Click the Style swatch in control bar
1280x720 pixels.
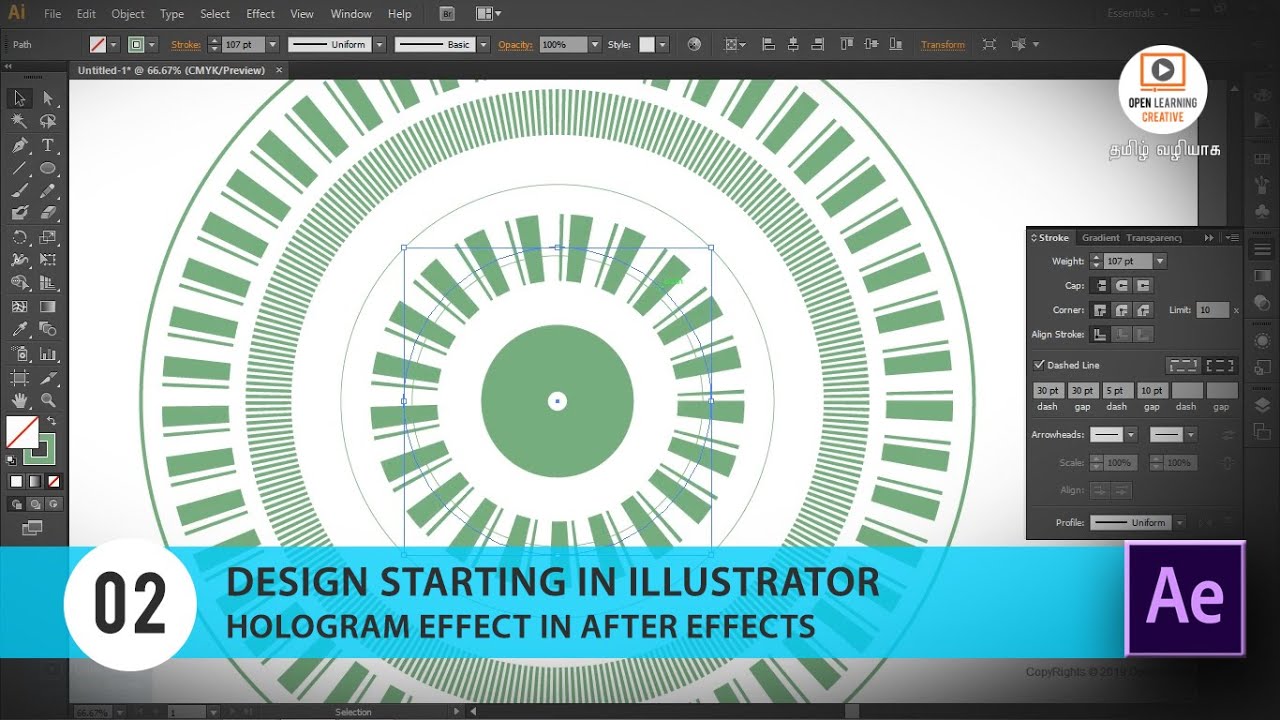click(647, 45)
